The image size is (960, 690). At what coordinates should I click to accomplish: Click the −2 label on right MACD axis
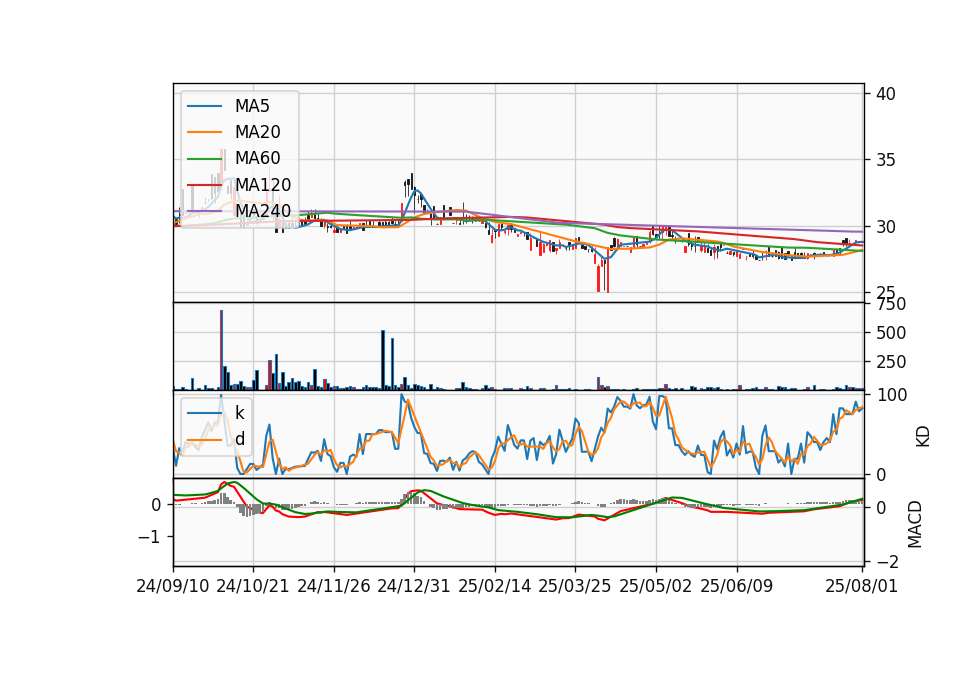[888, 562]
